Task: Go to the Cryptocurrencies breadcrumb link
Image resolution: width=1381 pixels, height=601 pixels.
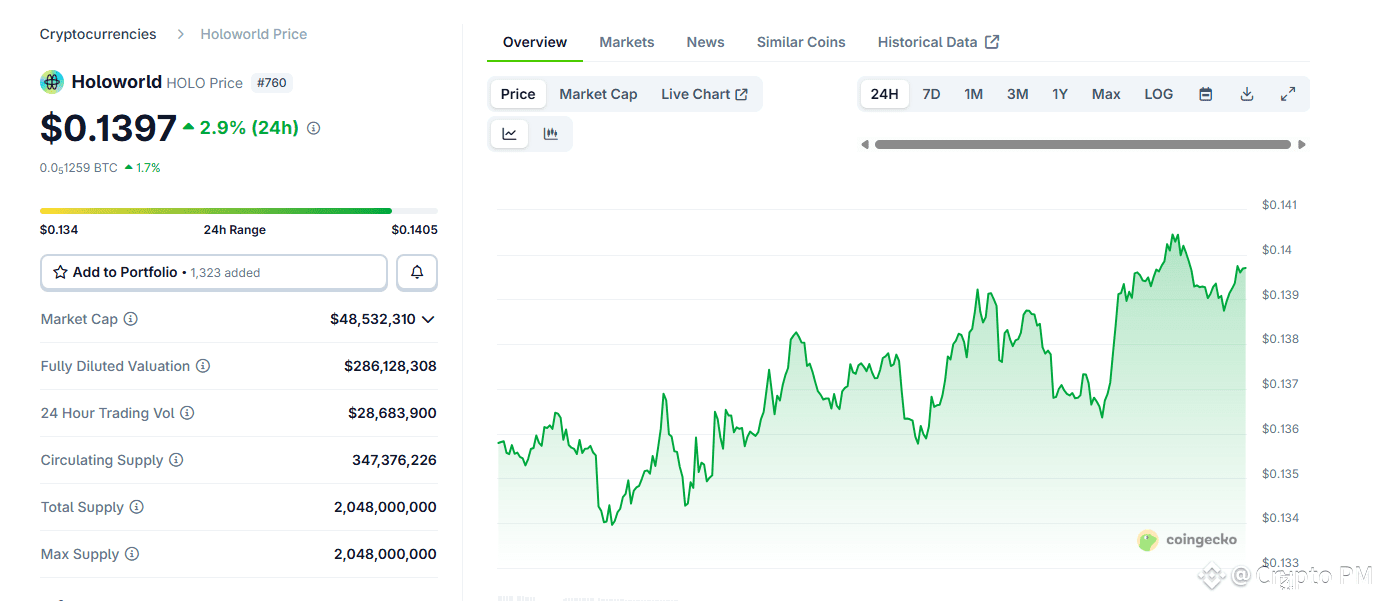Action: tap(98, 34)
